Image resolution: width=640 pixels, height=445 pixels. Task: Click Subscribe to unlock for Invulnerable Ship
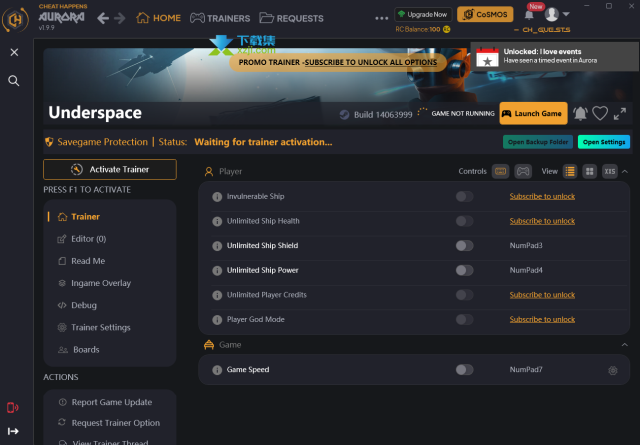542,196
